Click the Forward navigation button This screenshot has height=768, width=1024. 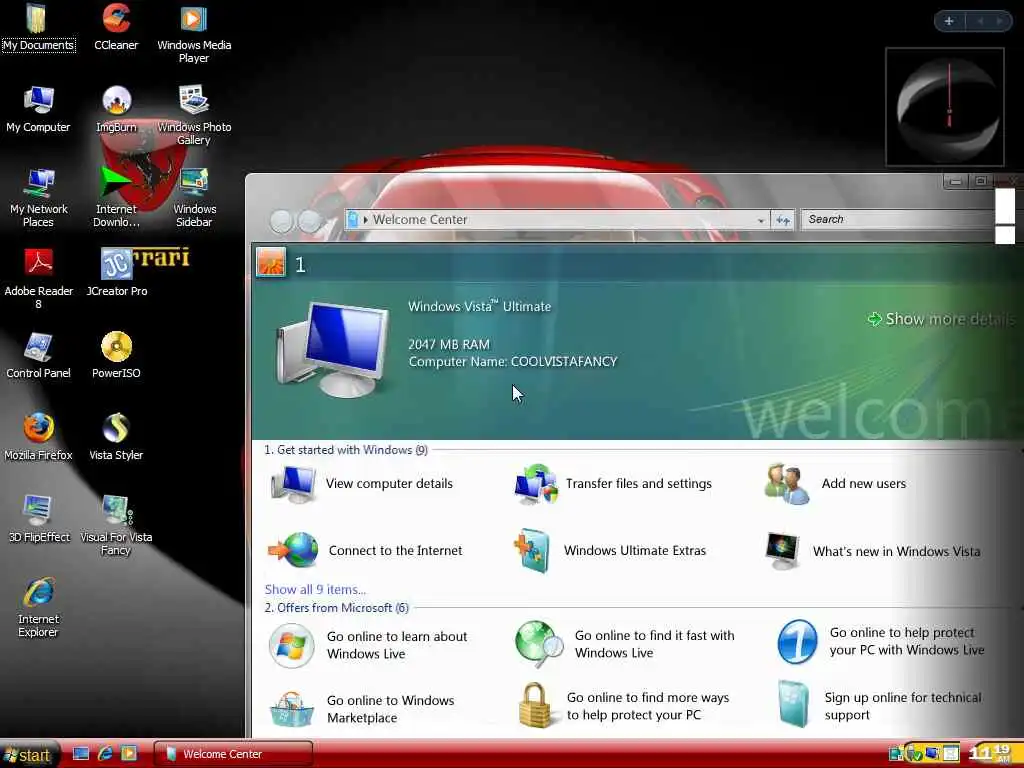(310, 222)
